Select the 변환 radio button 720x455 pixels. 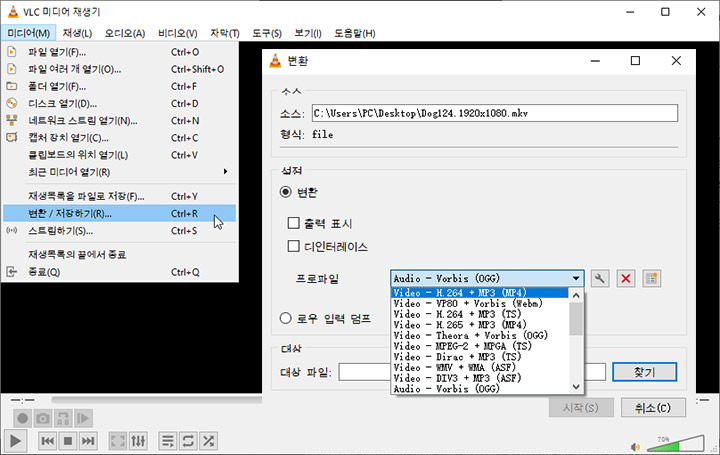(286, 192)
